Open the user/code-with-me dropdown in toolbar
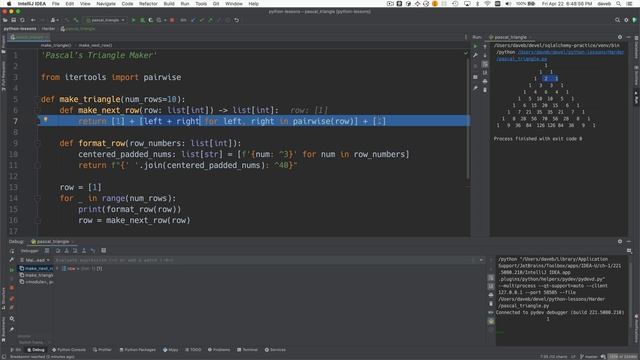 pos(54,20)
